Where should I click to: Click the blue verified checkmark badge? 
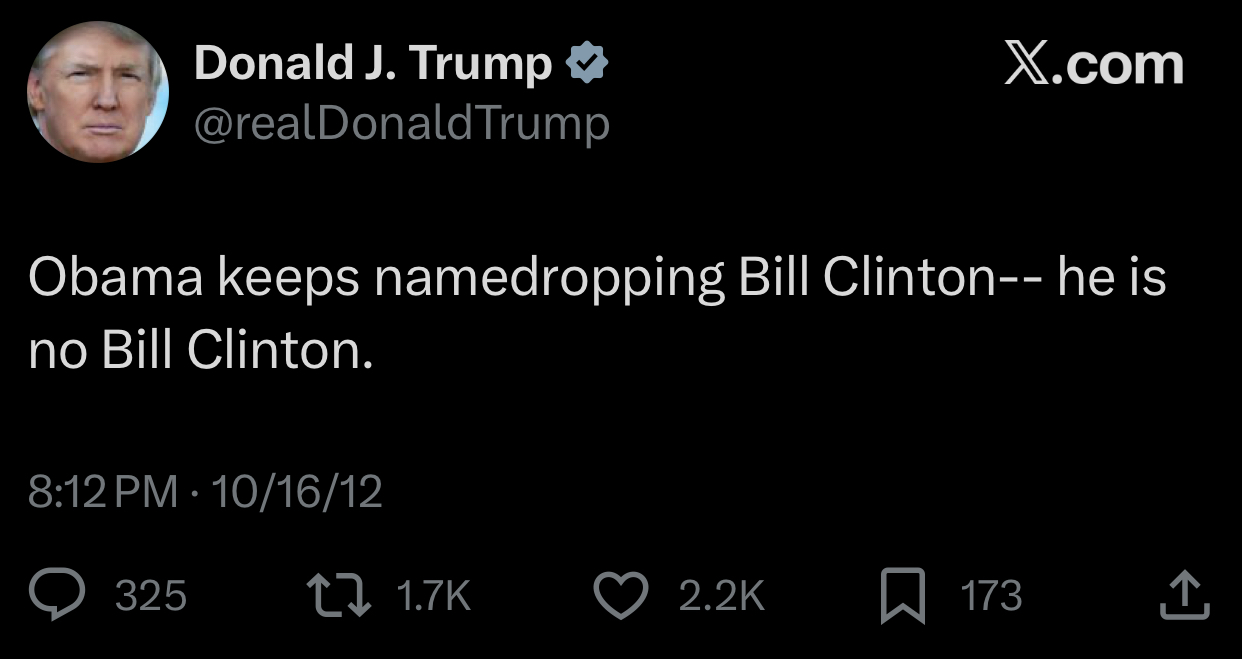tap(588, 65)
